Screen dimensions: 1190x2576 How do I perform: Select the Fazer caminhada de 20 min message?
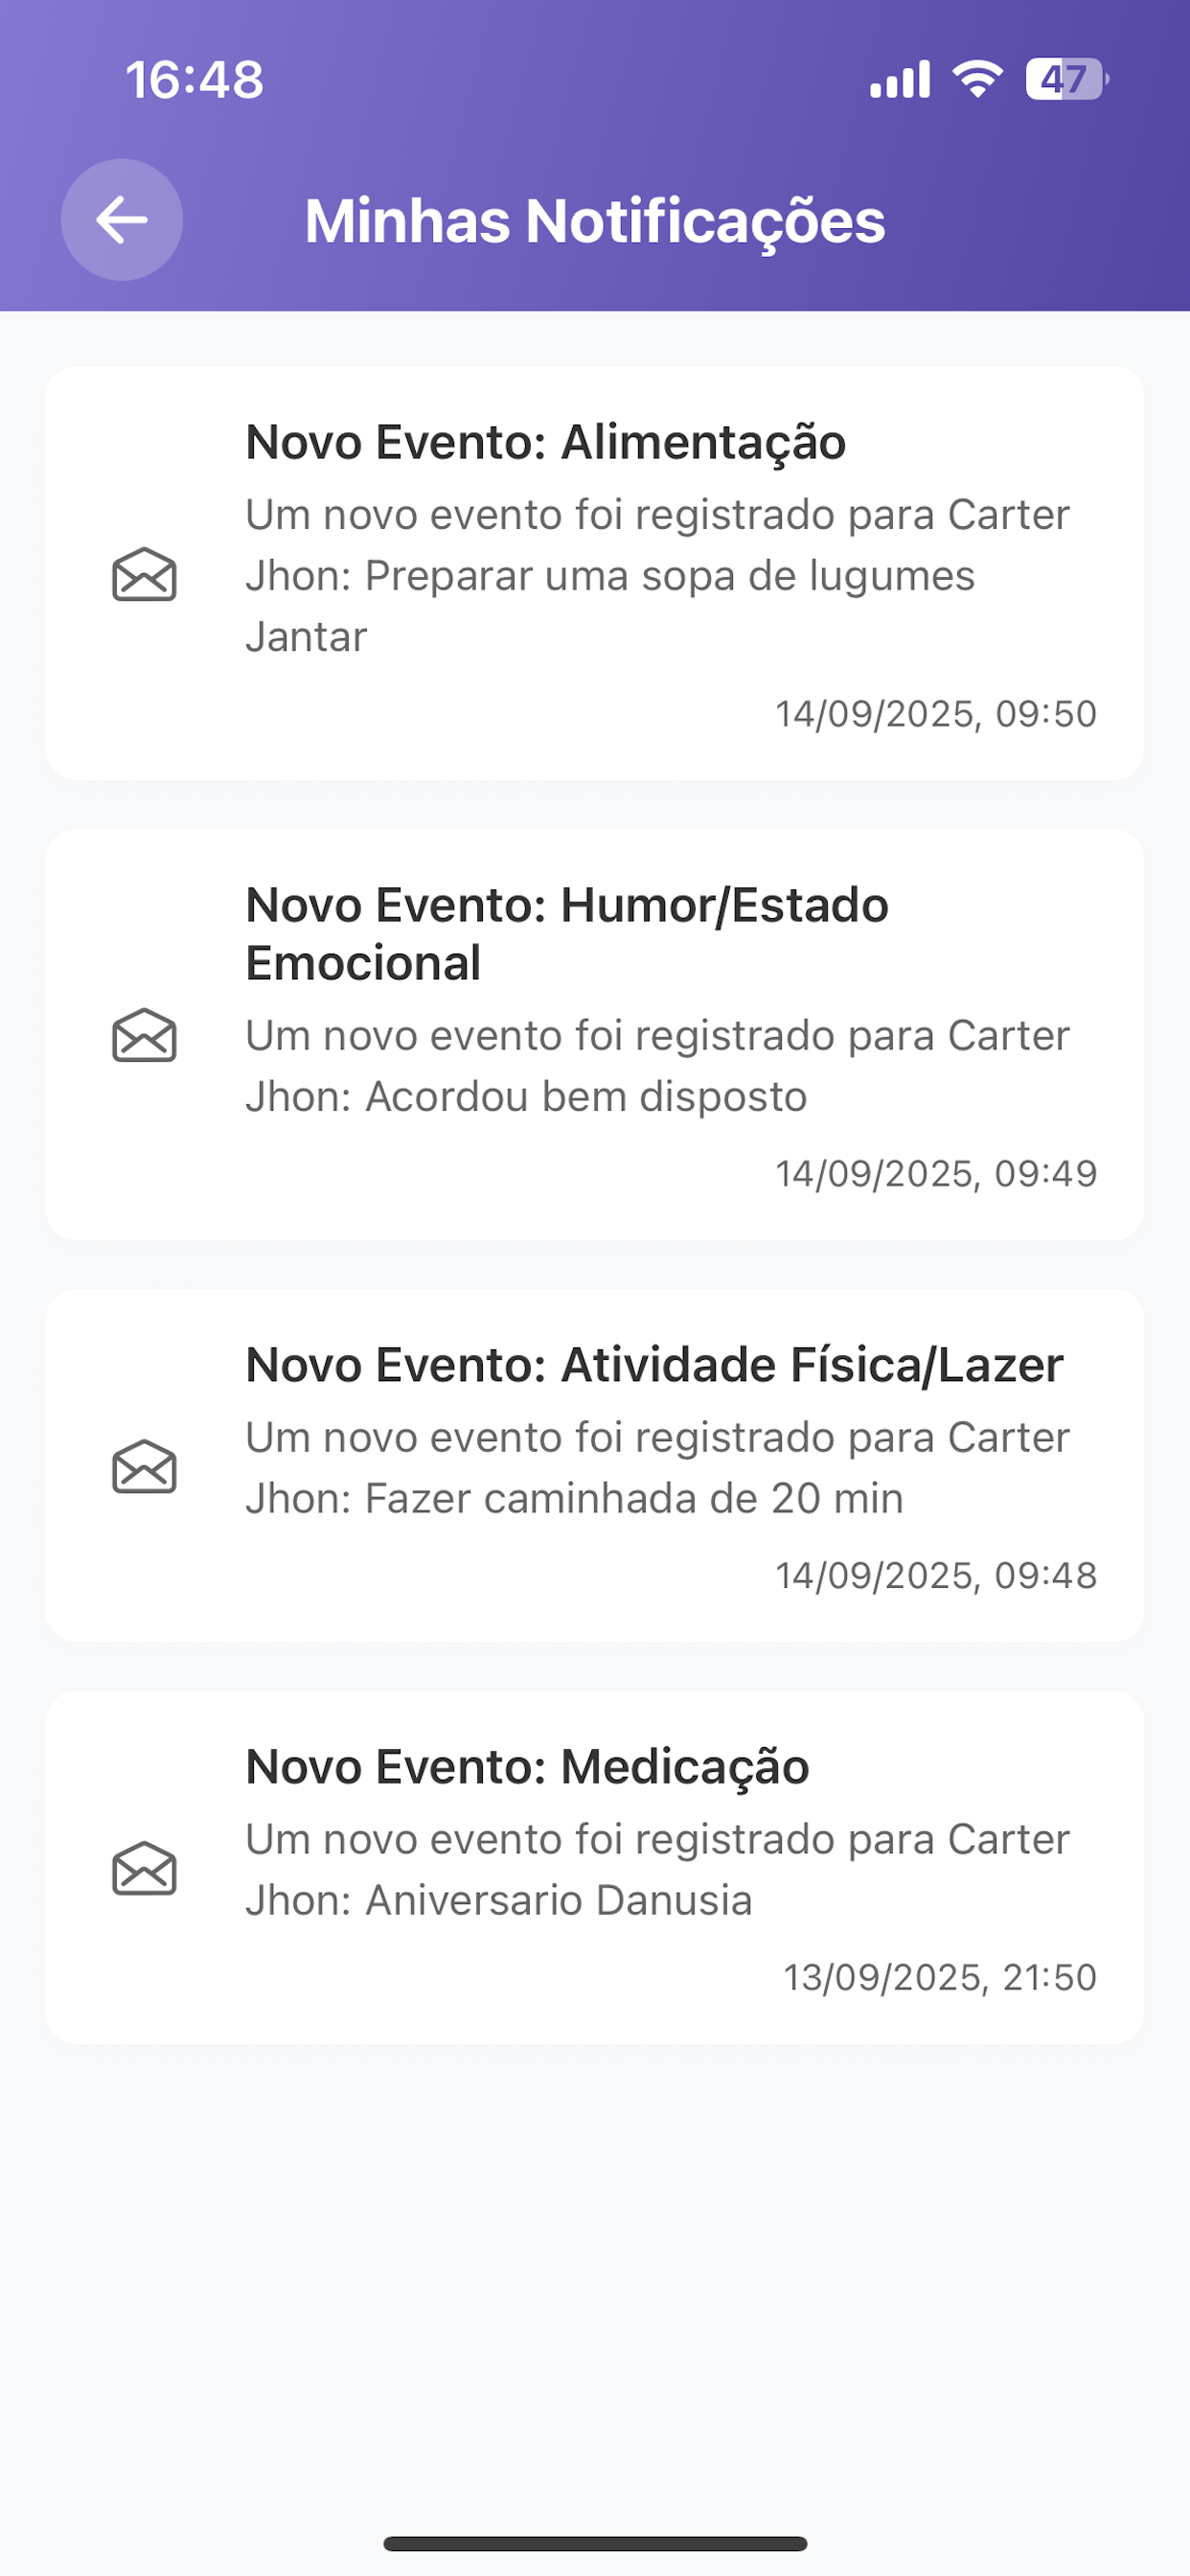(x=634, y=1499)
